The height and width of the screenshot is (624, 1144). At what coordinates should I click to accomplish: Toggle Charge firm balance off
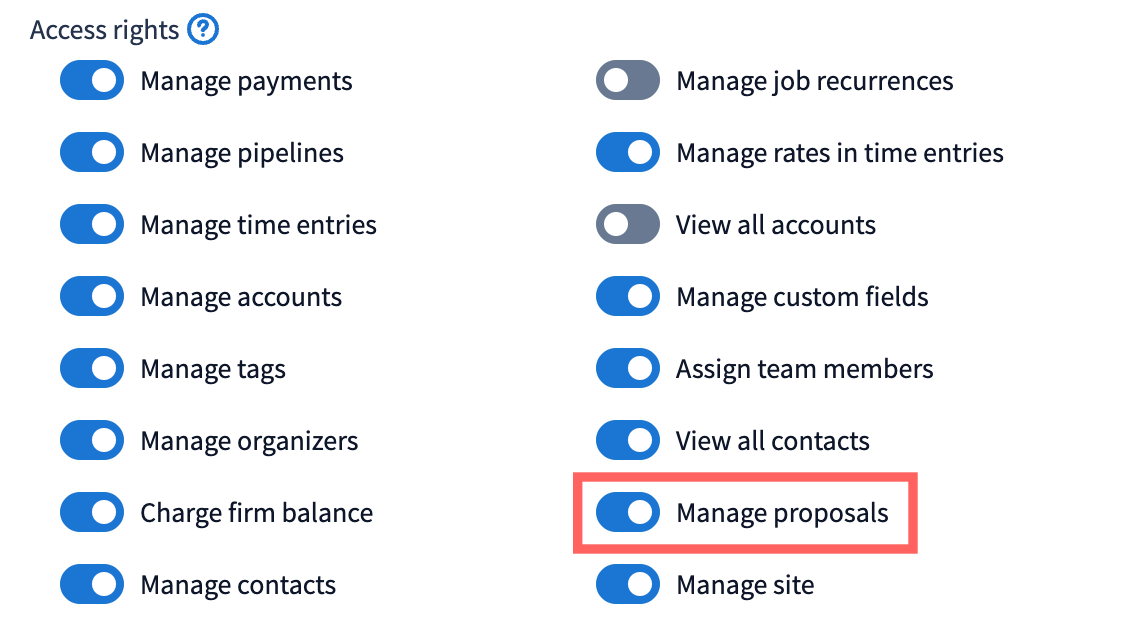92,513
